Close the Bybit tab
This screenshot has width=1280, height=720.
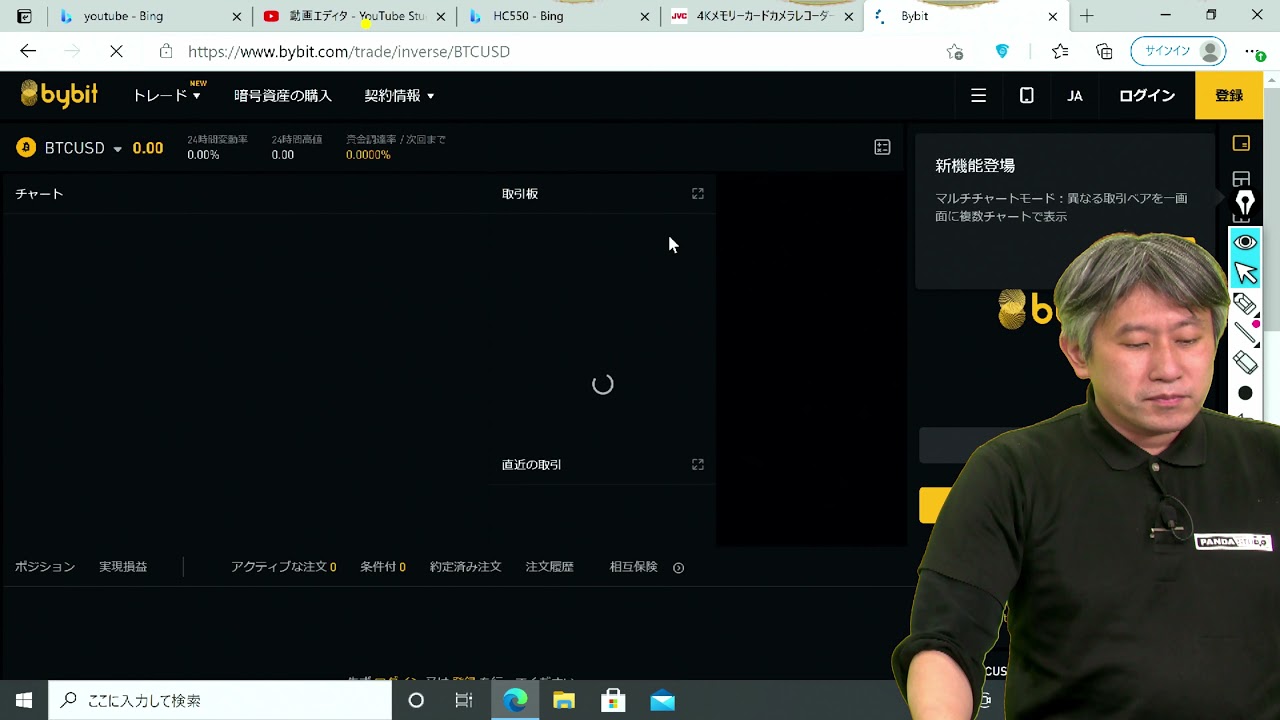pos(1053,17)
